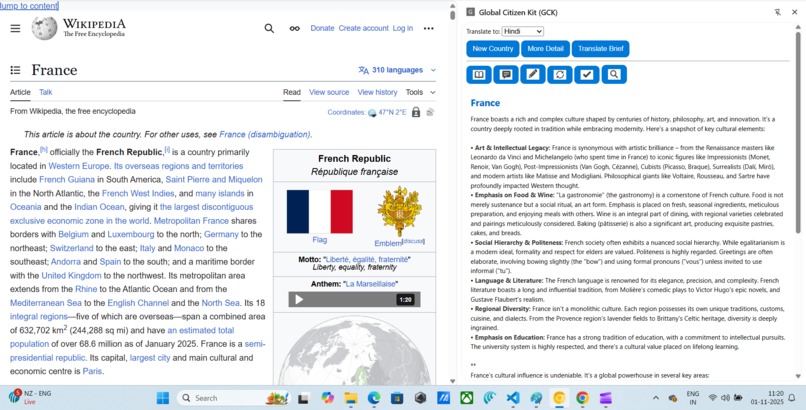Click the New Country button
The width and height of the screenshot is (806, 410).
click(x=492, y=49)
